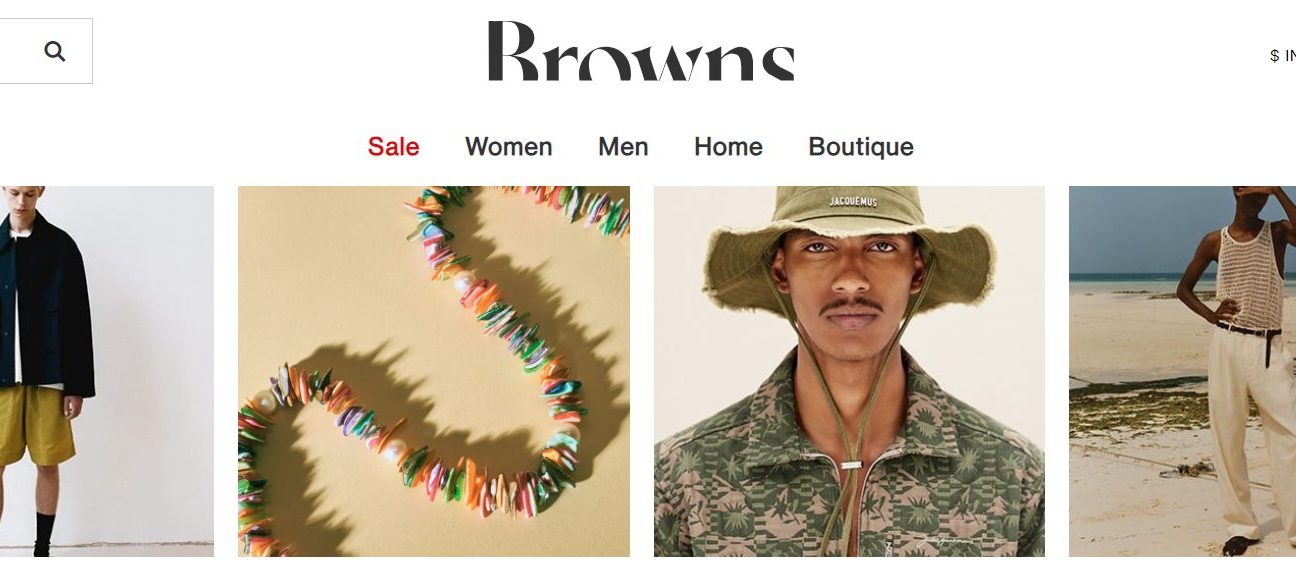Open the navy jacket and yellow shorts look

coord(107,371)
